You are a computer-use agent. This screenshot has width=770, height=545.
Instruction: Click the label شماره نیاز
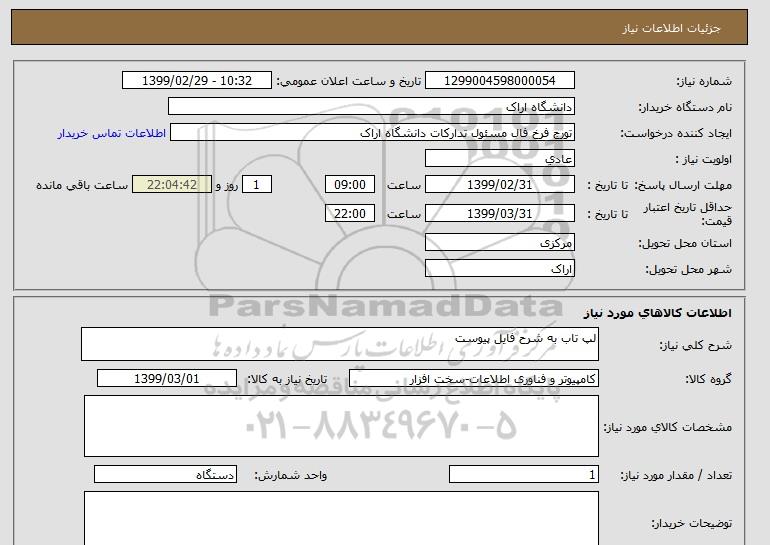[x=704, y=81]
